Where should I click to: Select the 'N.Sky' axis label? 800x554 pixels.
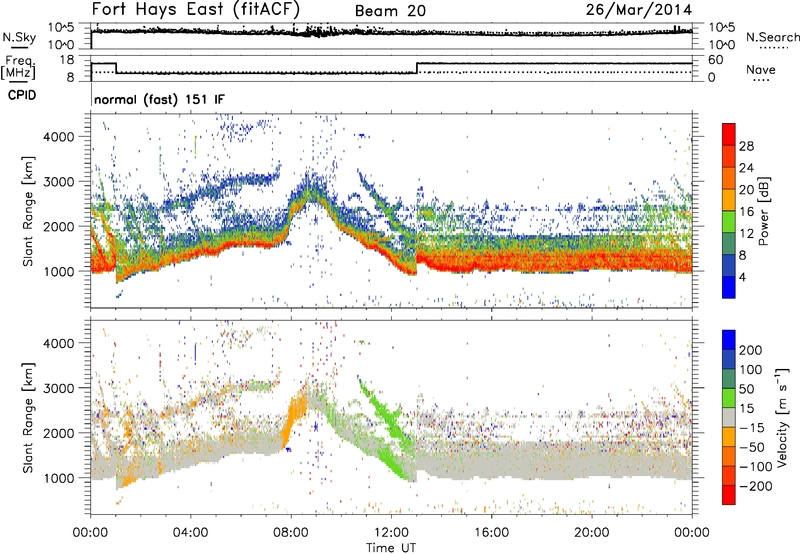tap(19, 37)
